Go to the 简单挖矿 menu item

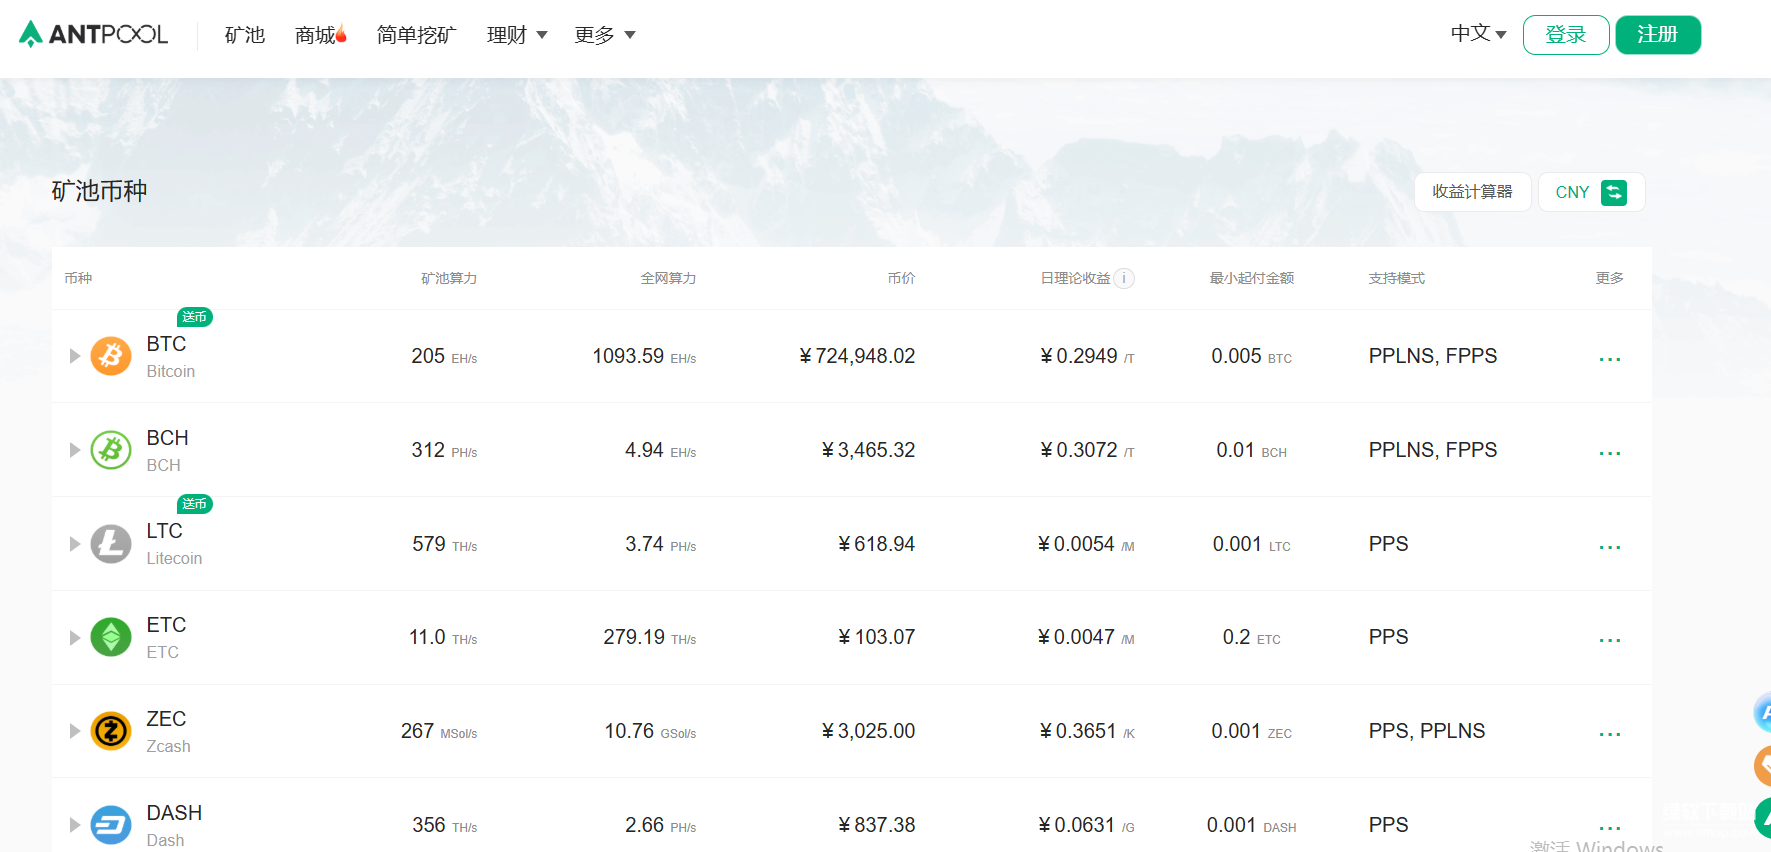pos(416,35)
